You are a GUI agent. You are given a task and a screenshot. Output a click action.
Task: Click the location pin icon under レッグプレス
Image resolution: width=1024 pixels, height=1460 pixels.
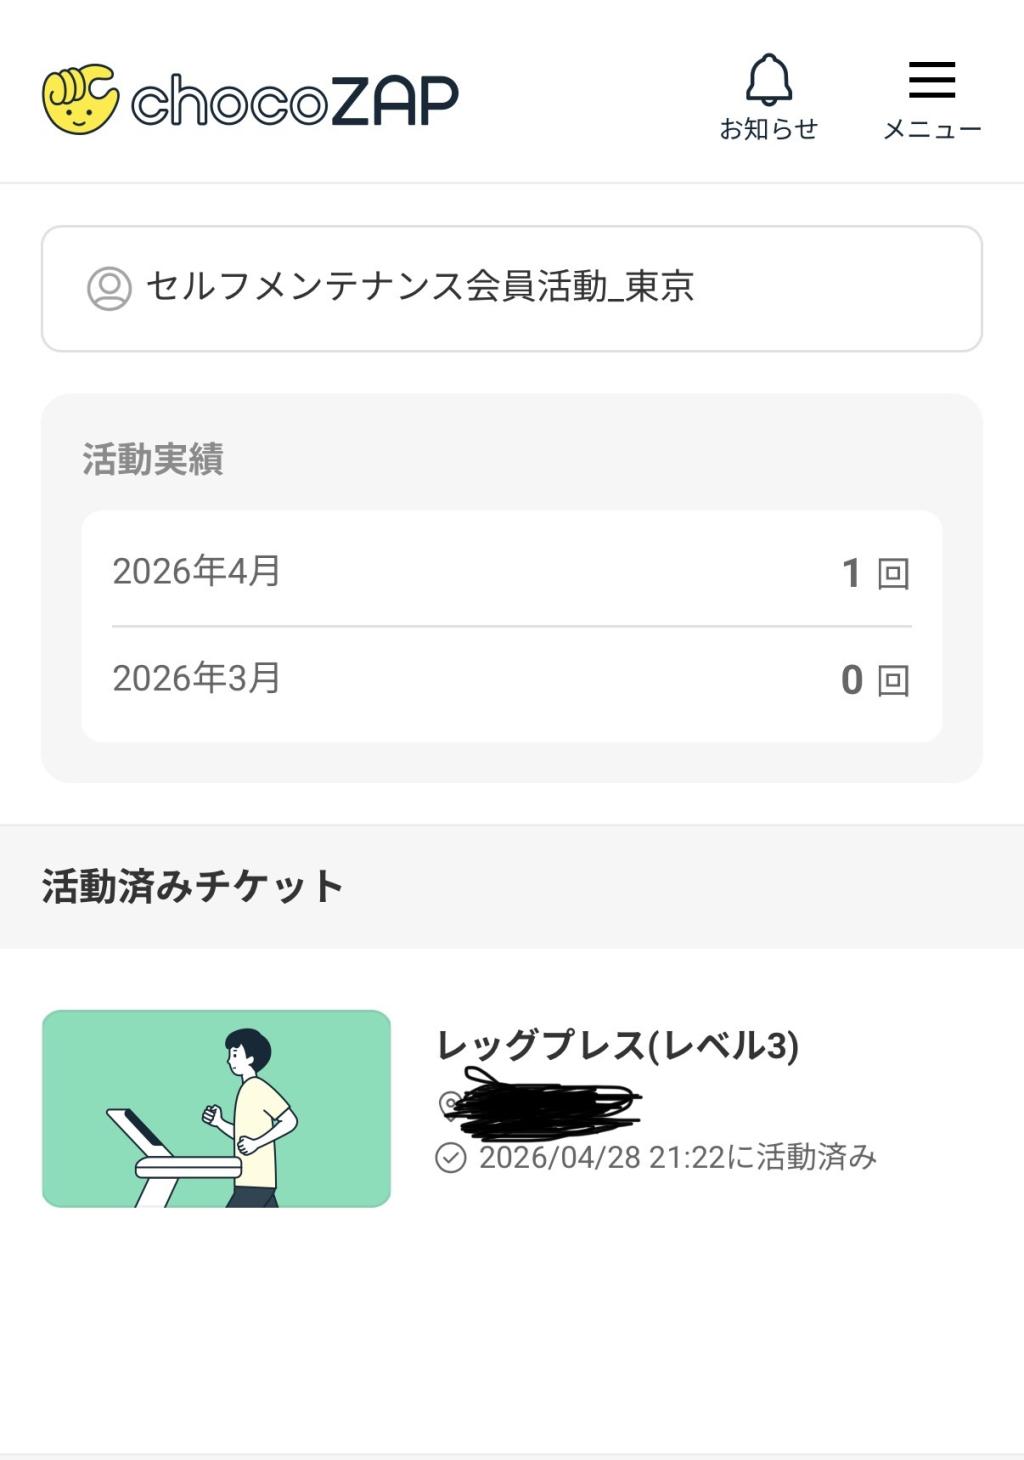(449, 1104)
